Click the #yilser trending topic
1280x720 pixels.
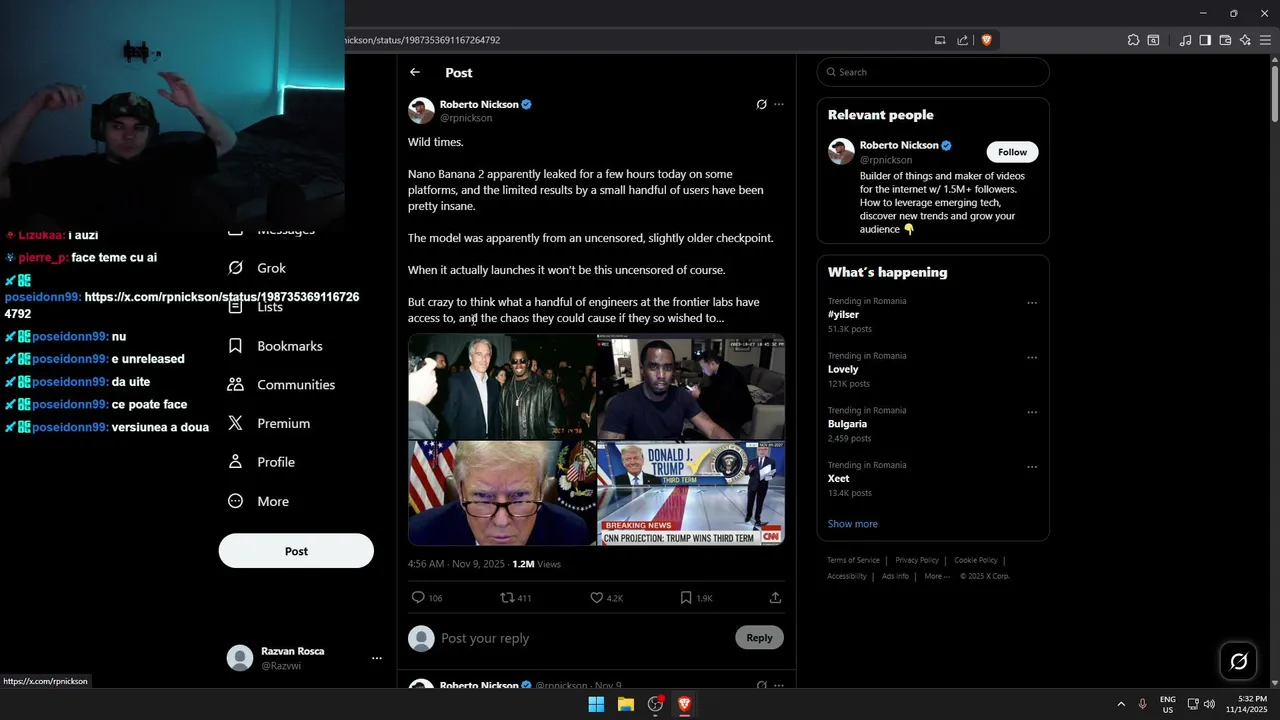843,315
